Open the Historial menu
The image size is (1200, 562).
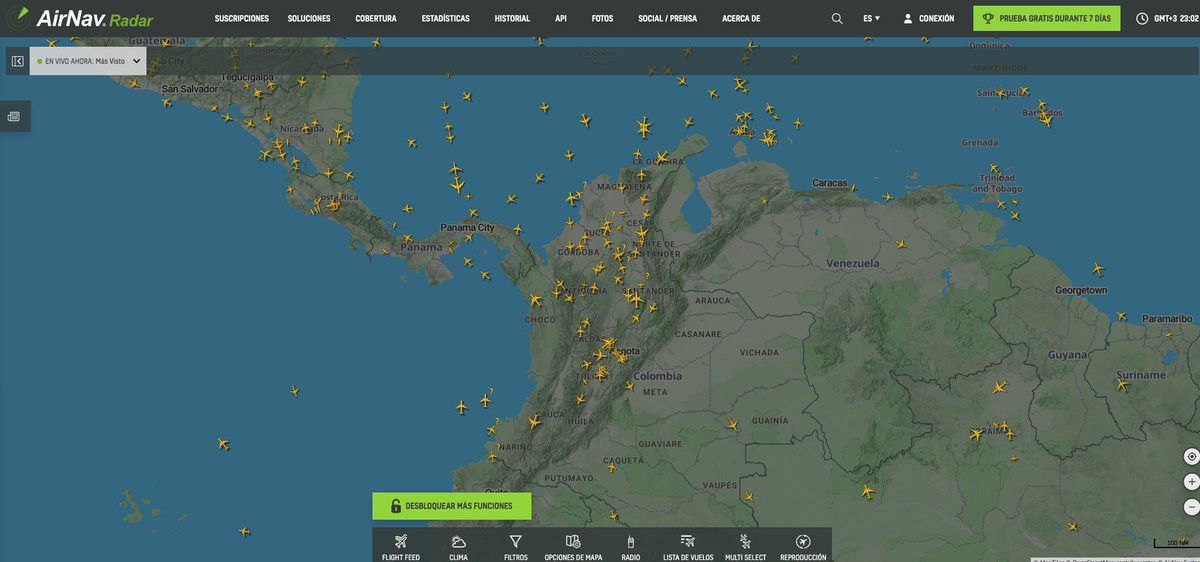(x=512, y=18)
